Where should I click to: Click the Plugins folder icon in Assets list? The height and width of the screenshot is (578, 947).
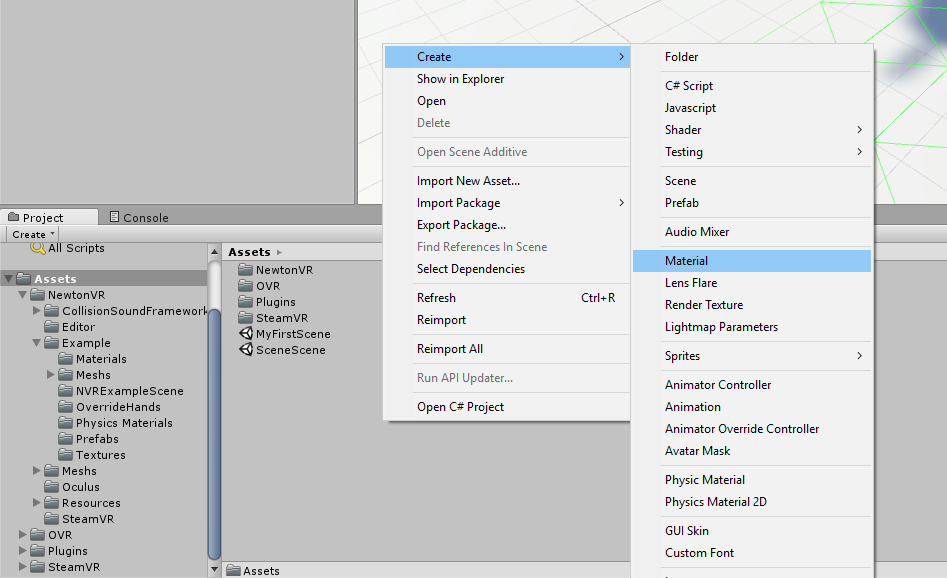(245, 301)
